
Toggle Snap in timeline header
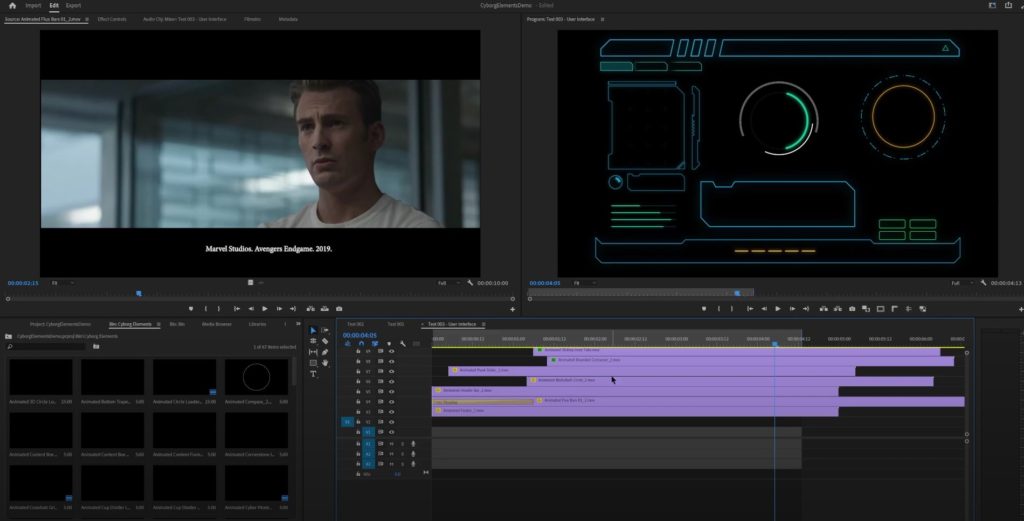click(361, 343)
